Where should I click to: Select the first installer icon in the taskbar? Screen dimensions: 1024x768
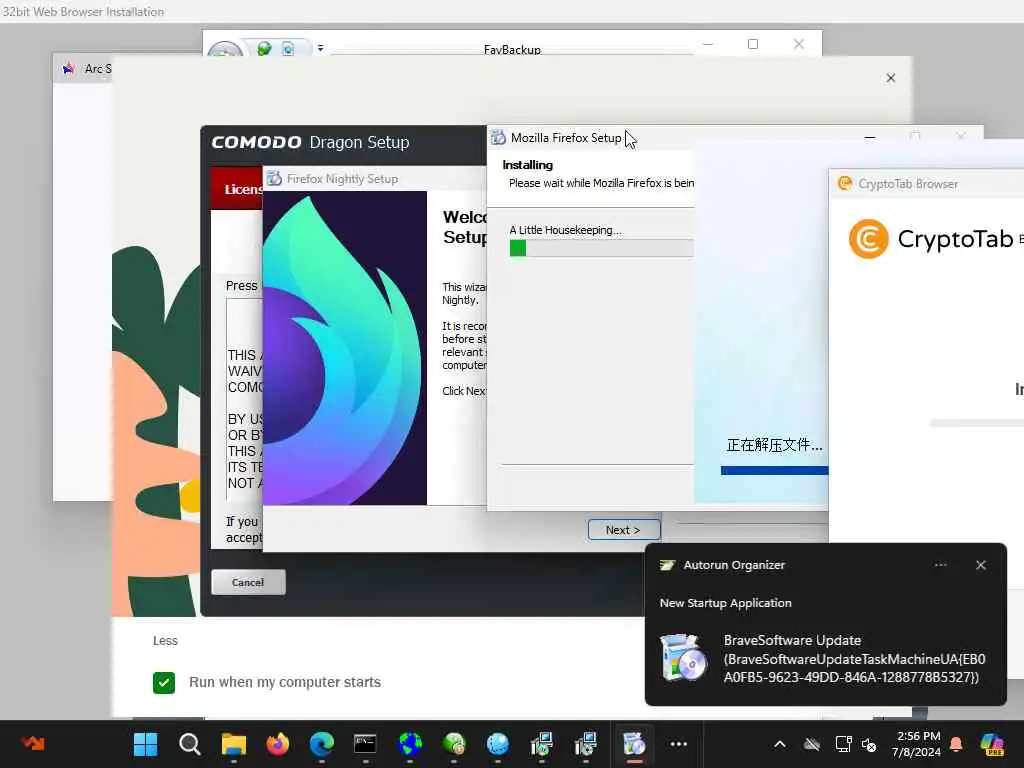[x=542, y=744]
